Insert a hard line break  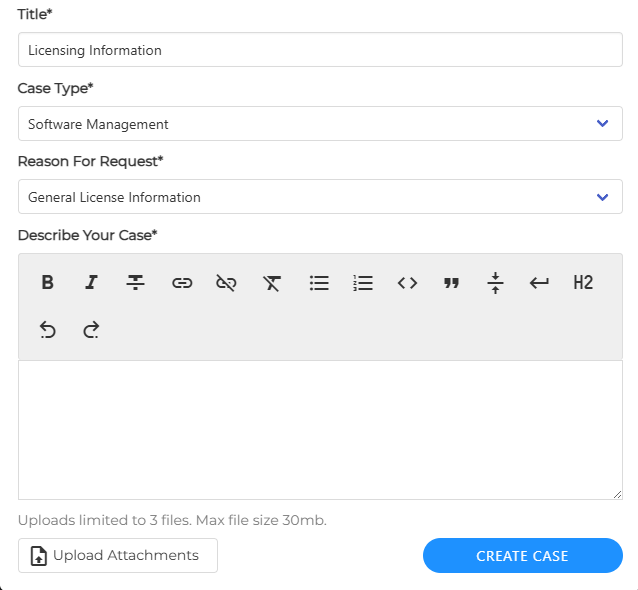click(539, 283)
